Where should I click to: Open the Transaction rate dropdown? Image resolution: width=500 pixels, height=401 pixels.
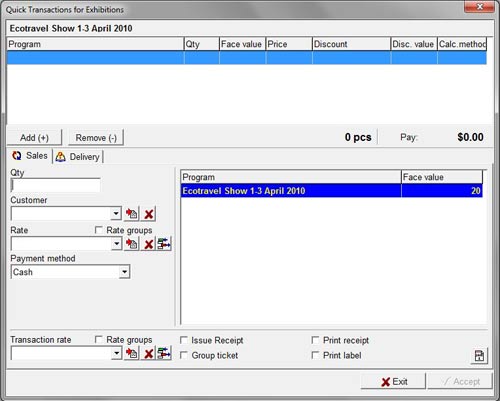click(116, 353)
